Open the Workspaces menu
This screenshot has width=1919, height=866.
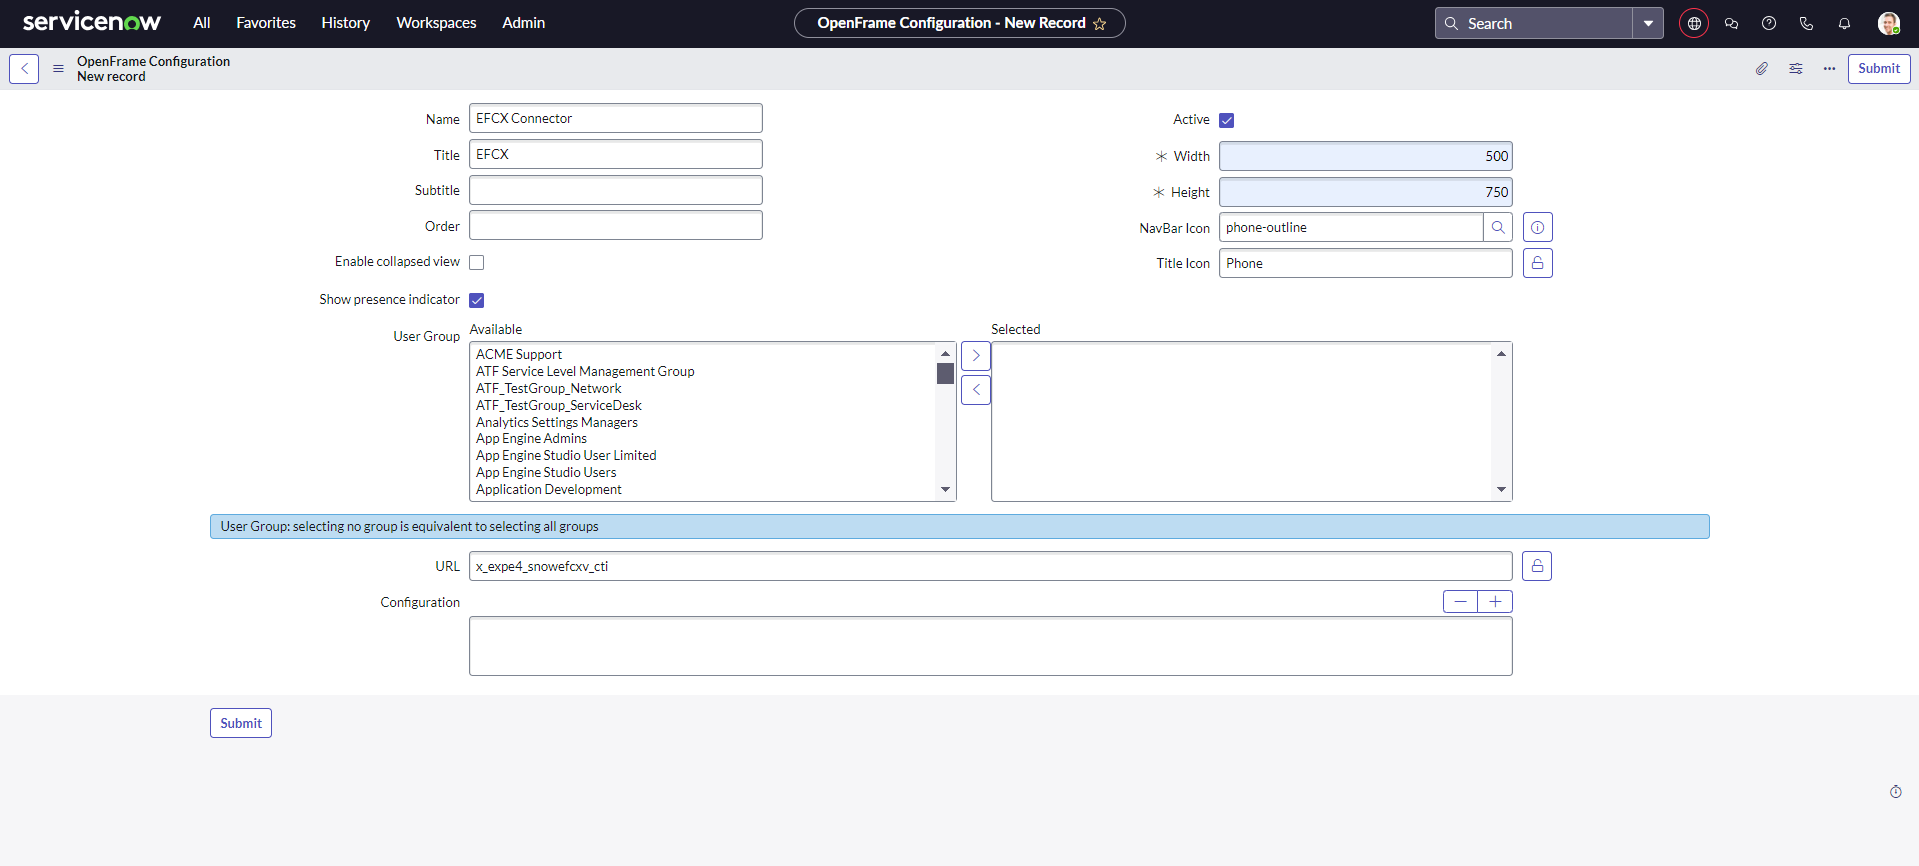[x=436, y=23]
